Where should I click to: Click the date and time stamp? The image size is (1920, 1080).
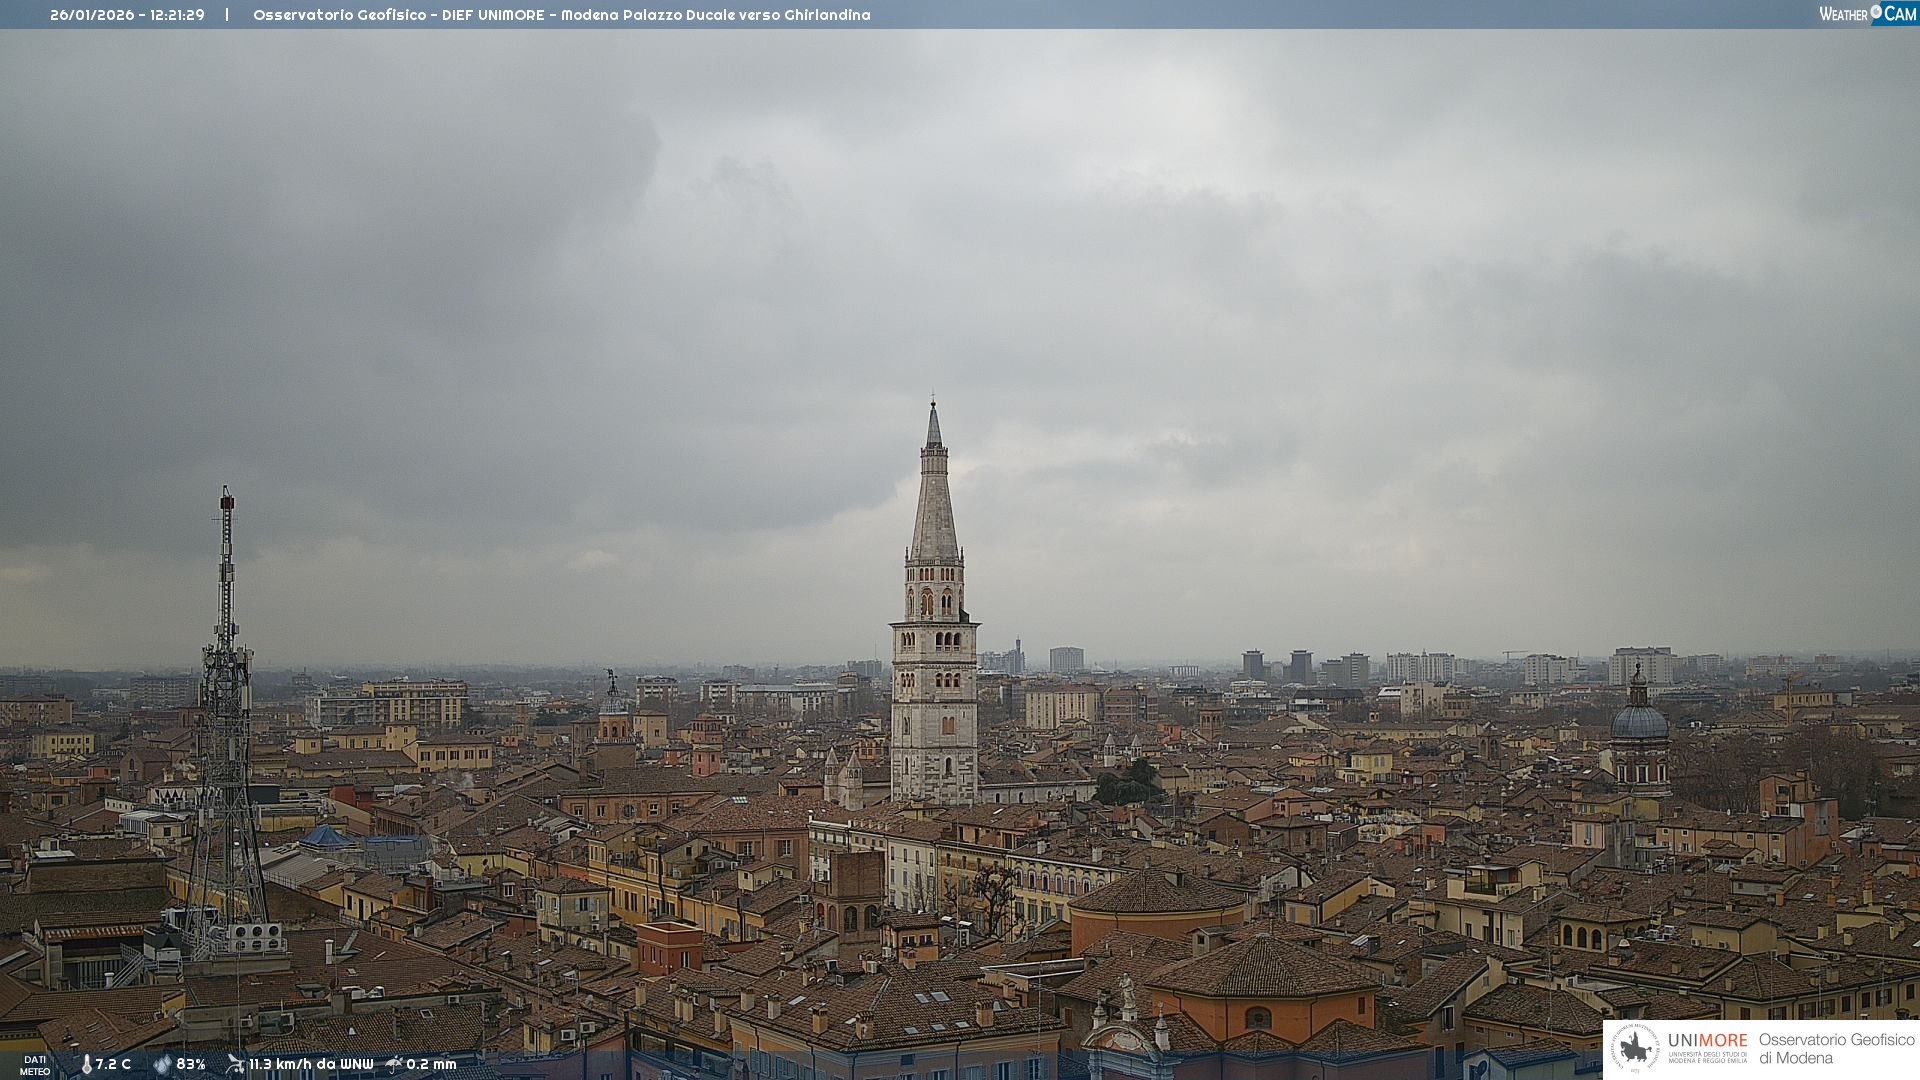coord(127,15)
